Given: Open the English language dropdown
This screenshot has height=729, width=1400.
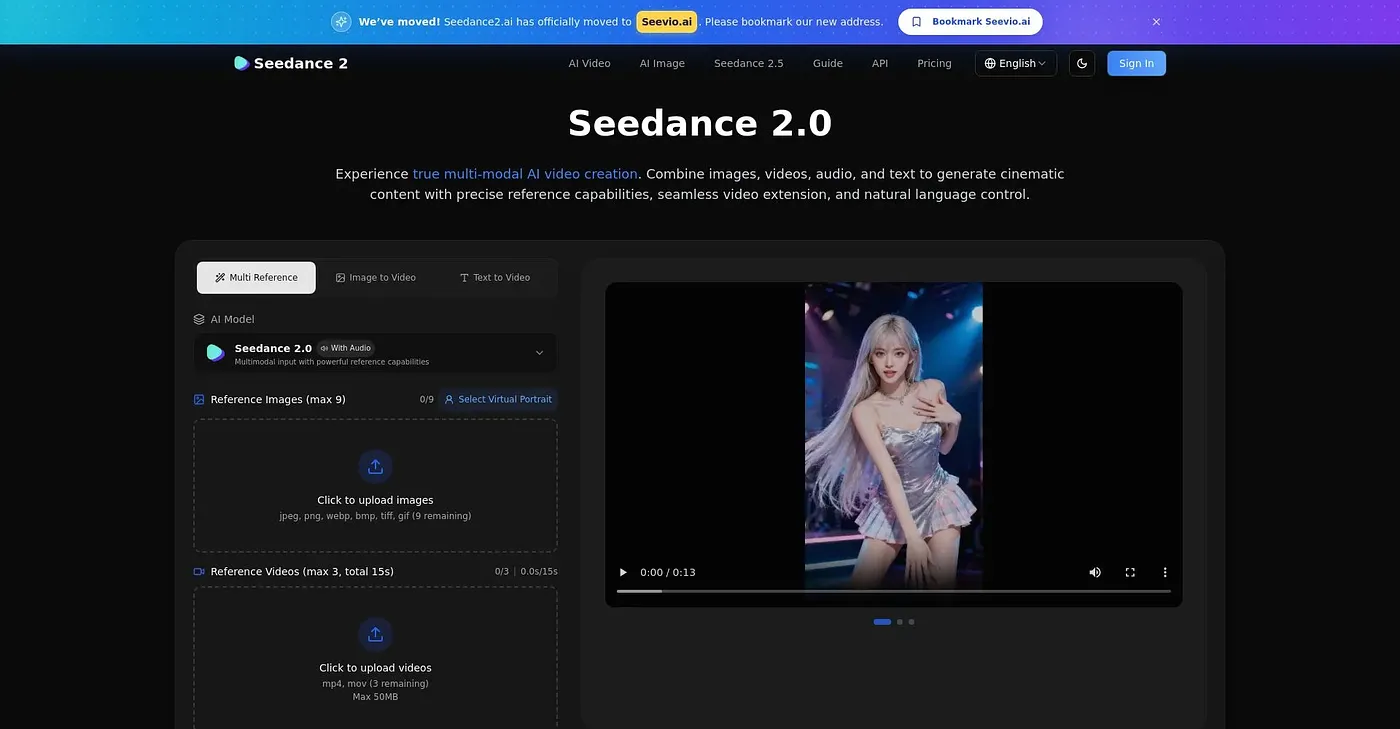Looking at the screenshot, I should [x=1016, y=63].
